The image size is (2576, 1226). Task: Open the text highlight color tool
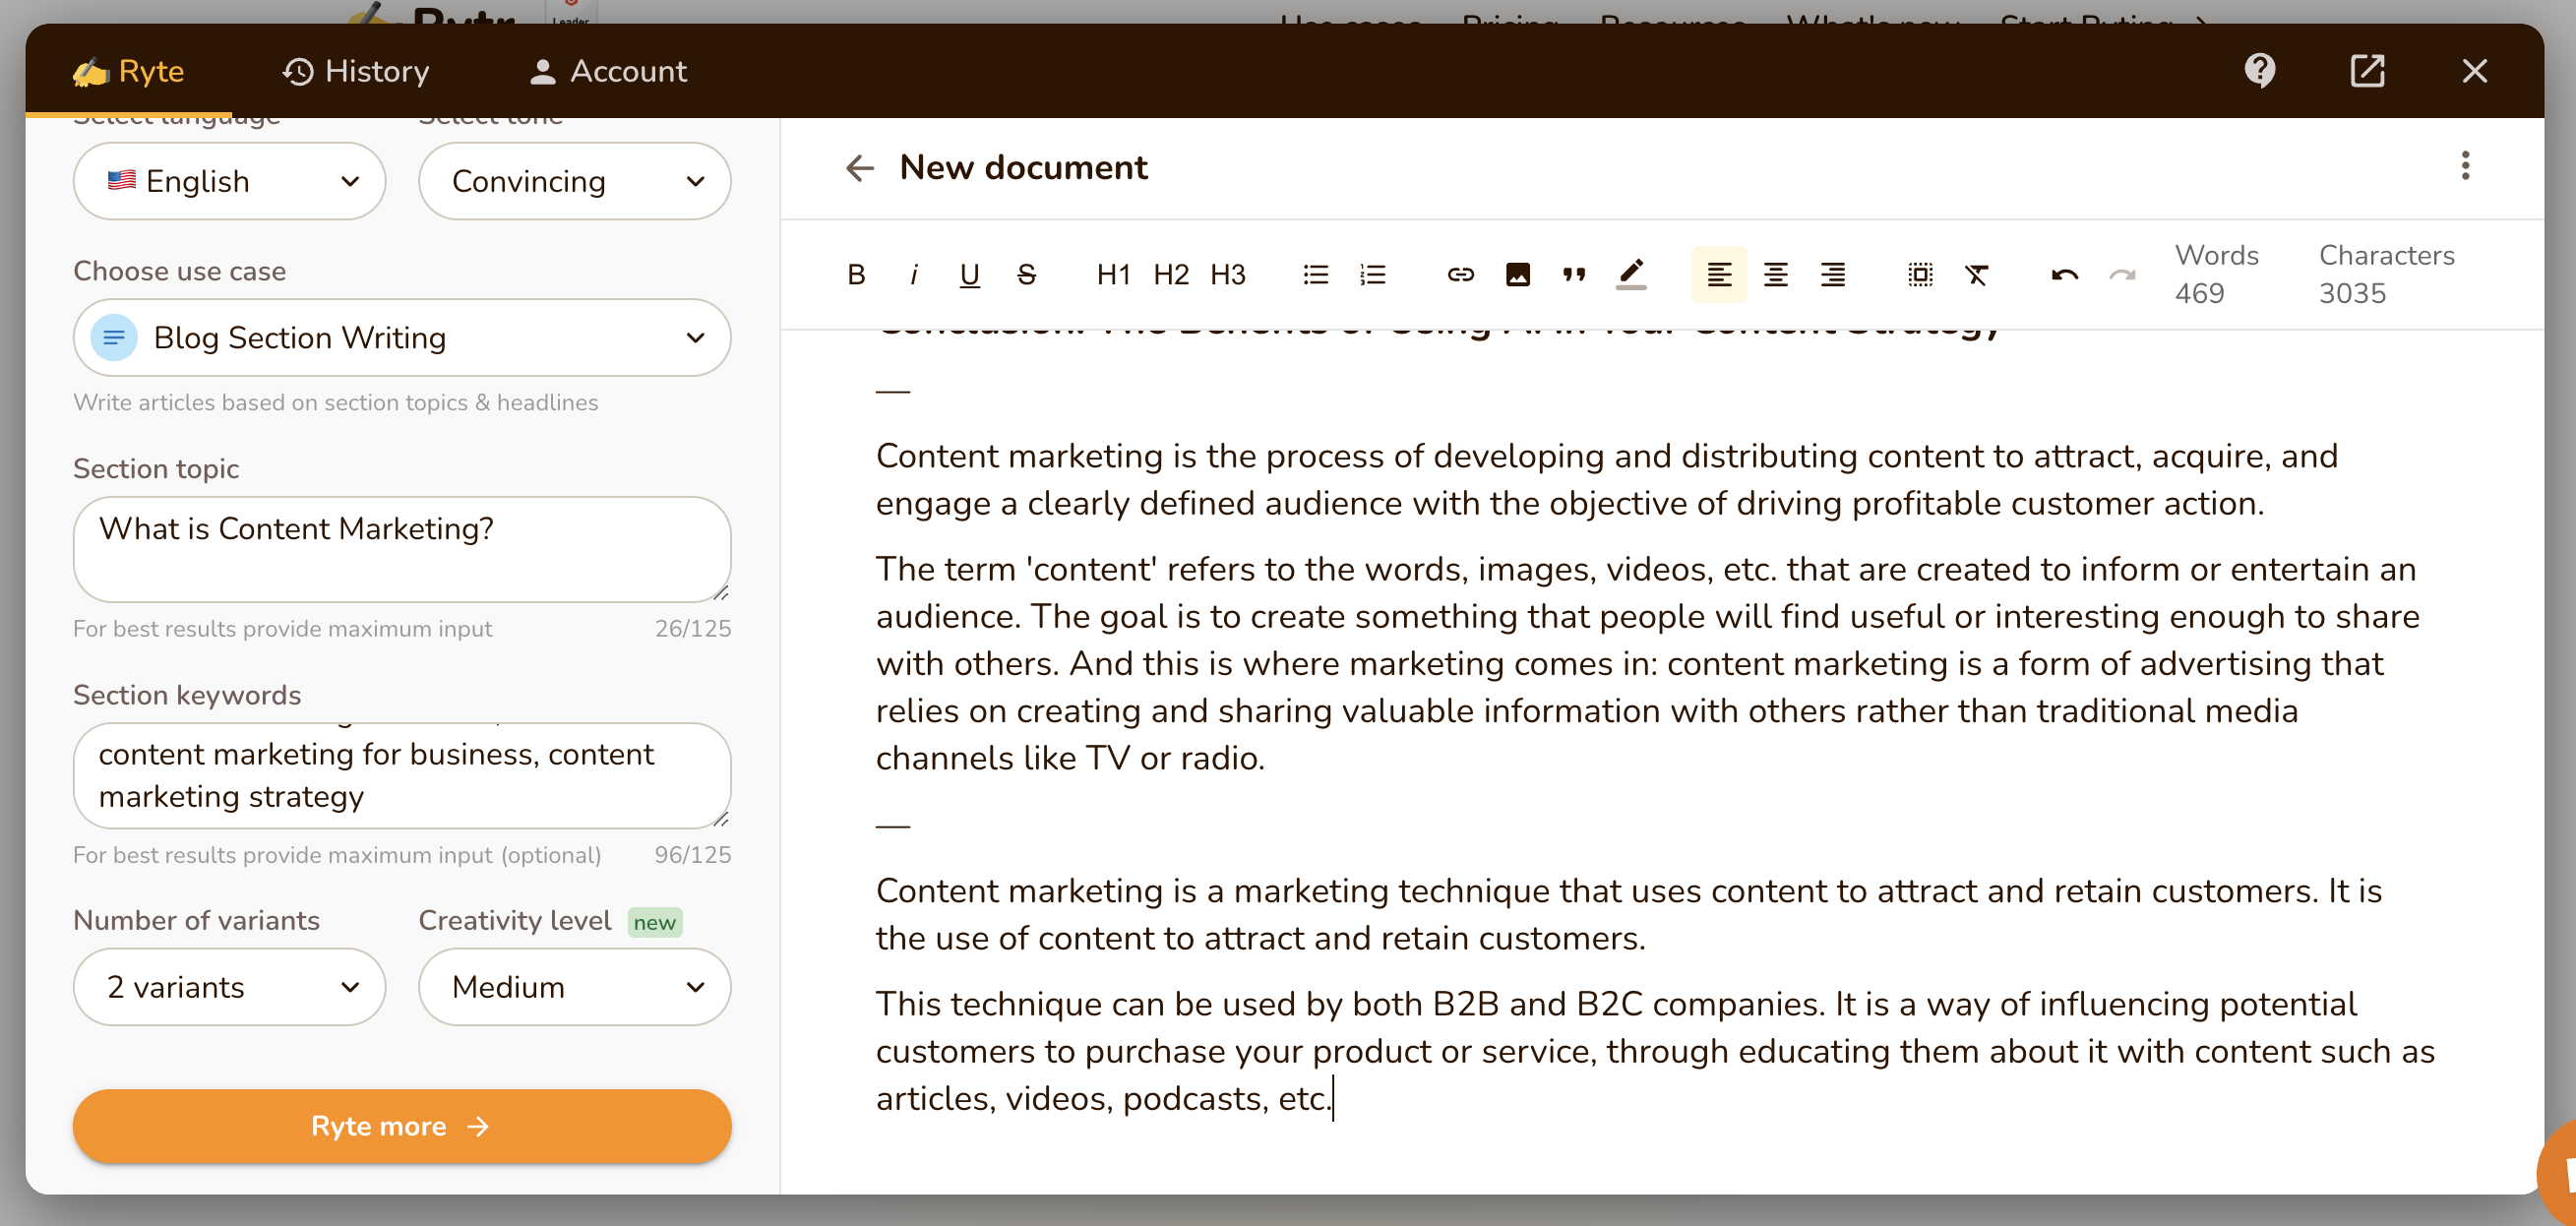(1631, 274)
